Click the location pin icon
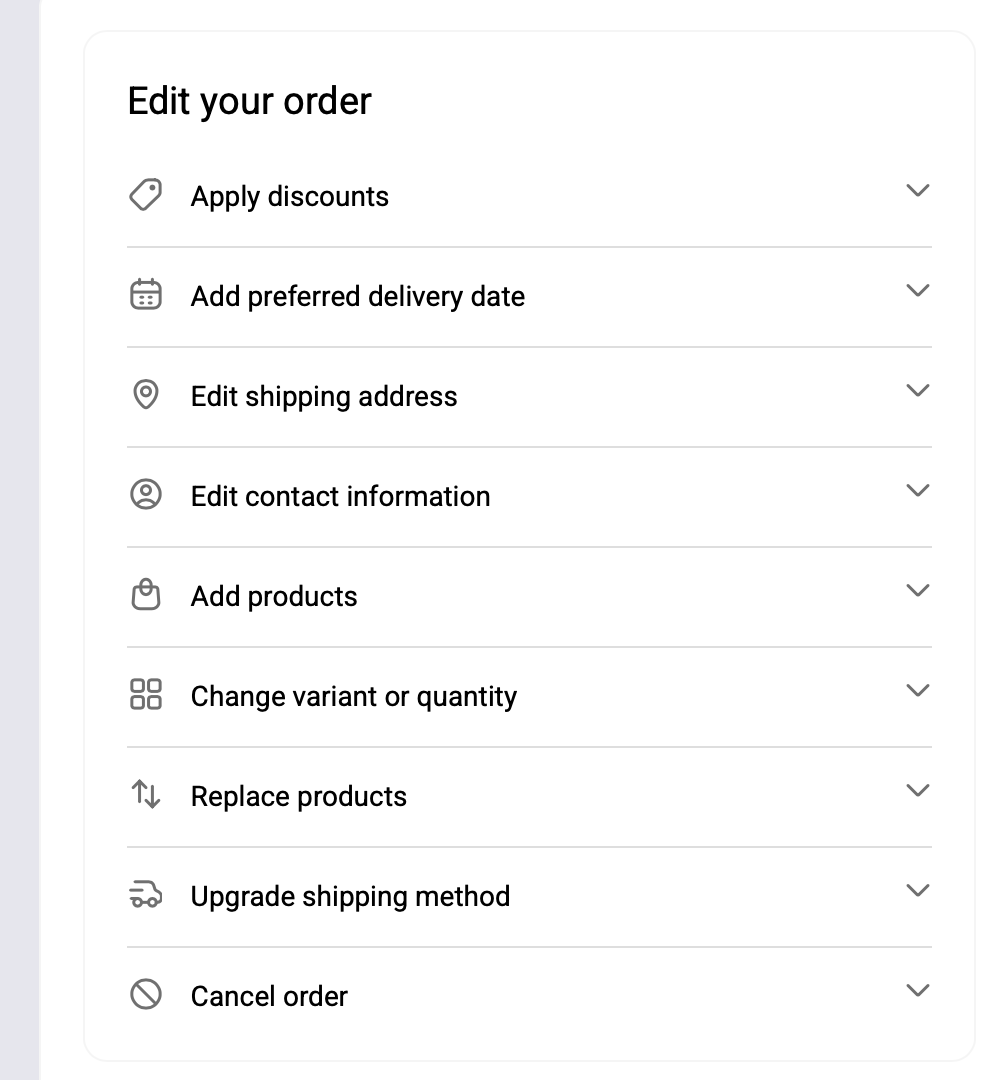This screenshot has width=984, height=1080. click(146, 395)
